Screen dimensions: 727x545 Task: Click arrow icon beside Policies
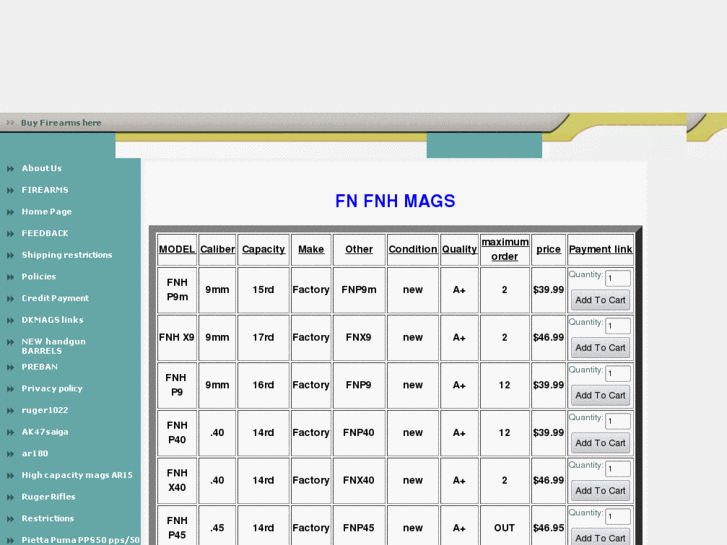pyautogui.click(x=10, y=277)
